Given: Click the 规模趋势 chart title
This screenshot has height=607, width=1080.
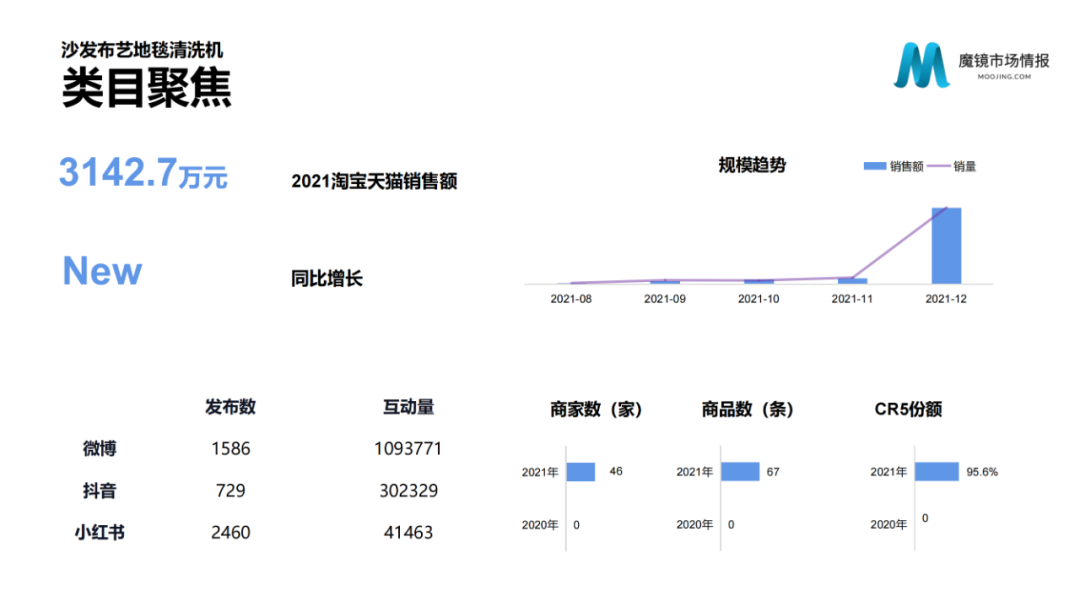Looking at the screenshot, I should pos(752,165).
